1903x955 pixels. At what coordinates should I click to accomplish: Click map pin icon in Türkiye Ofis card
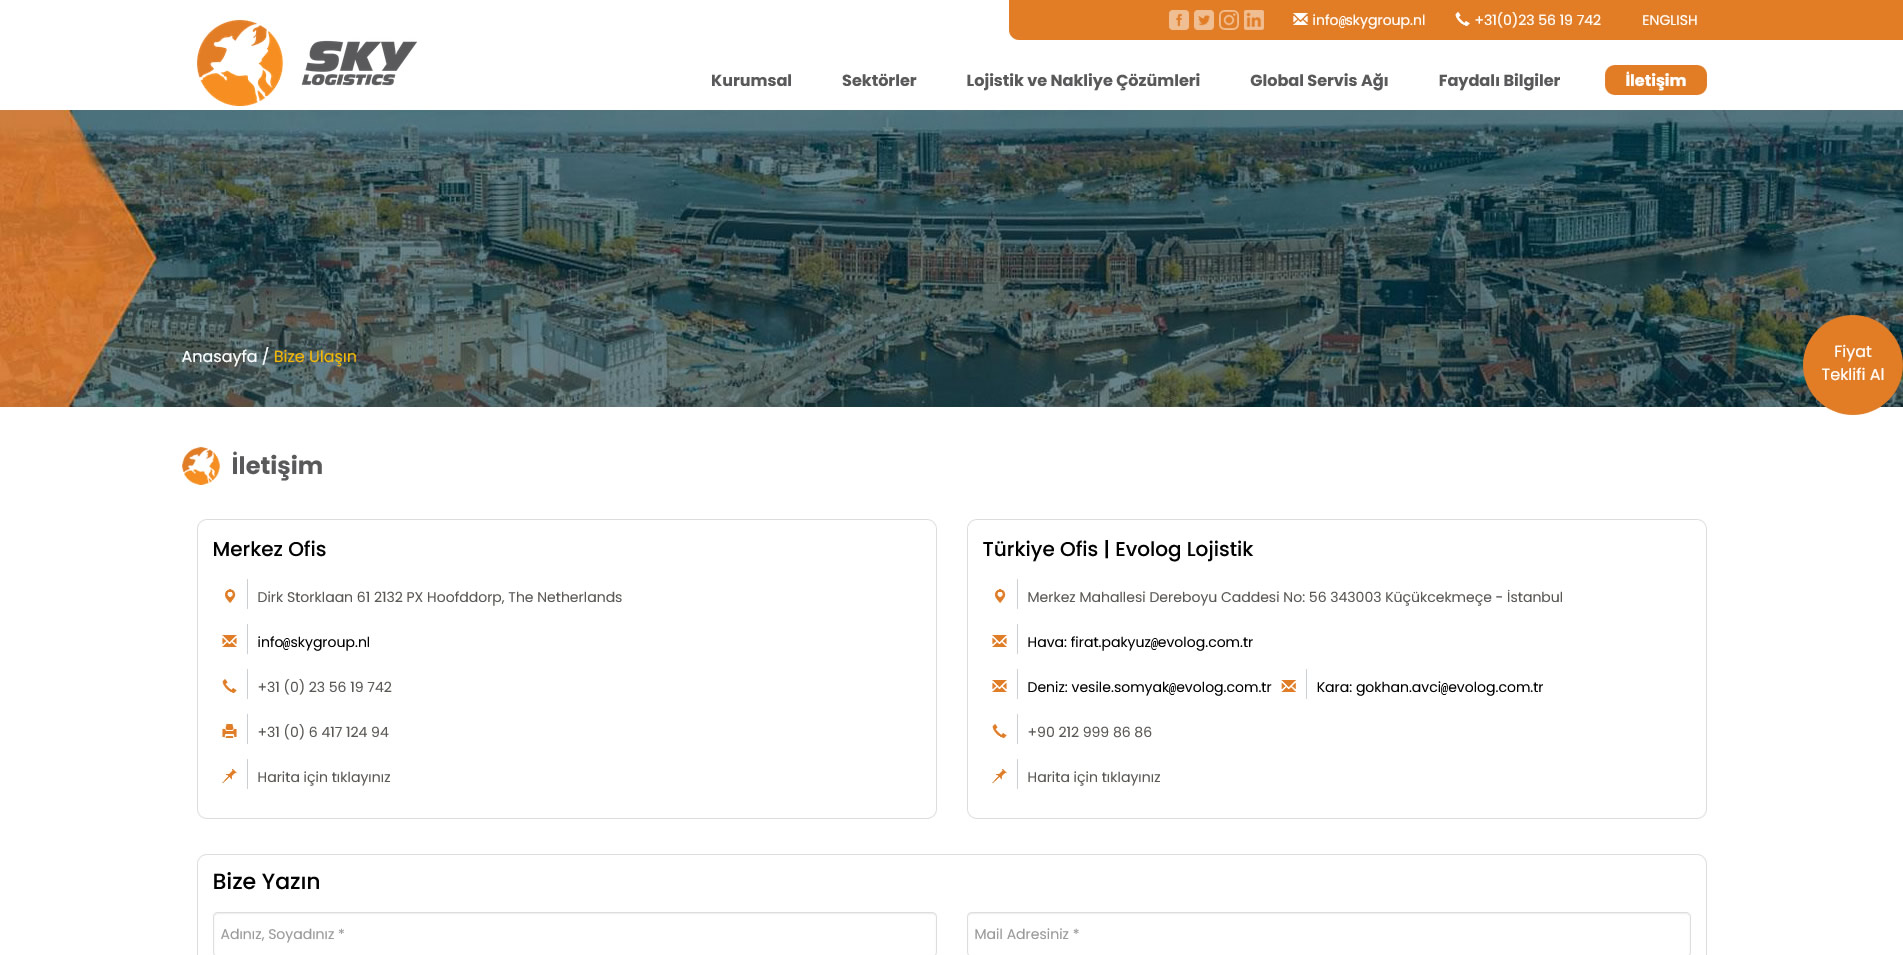click(x=1000, y=776)
